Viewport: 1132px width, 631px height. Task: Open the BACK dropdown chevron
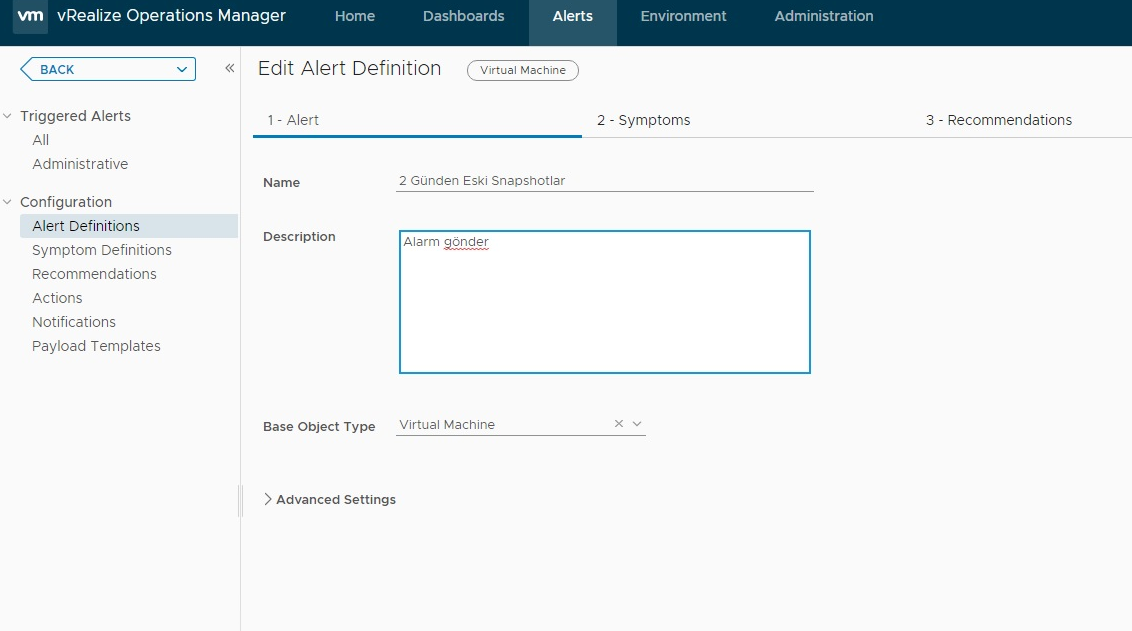coord(182,69)
